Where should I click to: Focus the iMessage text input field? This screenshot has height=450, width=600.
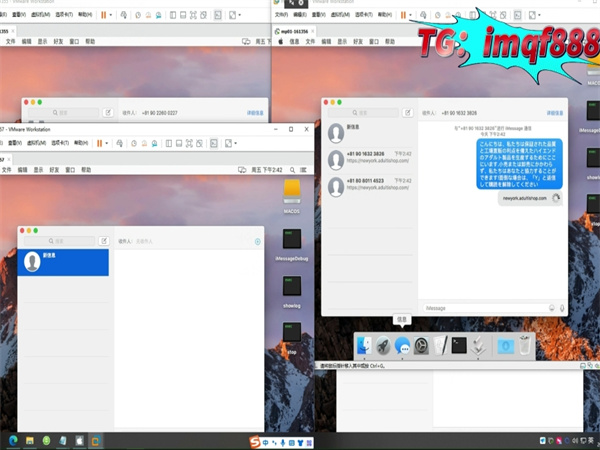(x=482, y=307)
